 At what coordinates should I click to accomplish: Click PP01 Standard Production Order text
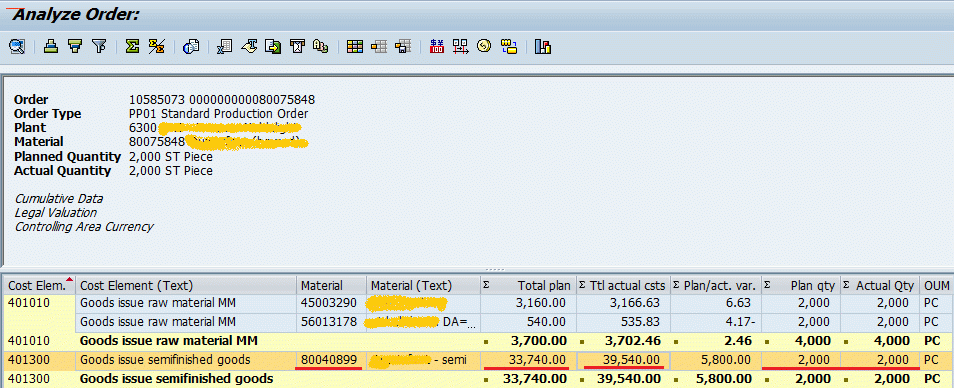coord(218,114)
